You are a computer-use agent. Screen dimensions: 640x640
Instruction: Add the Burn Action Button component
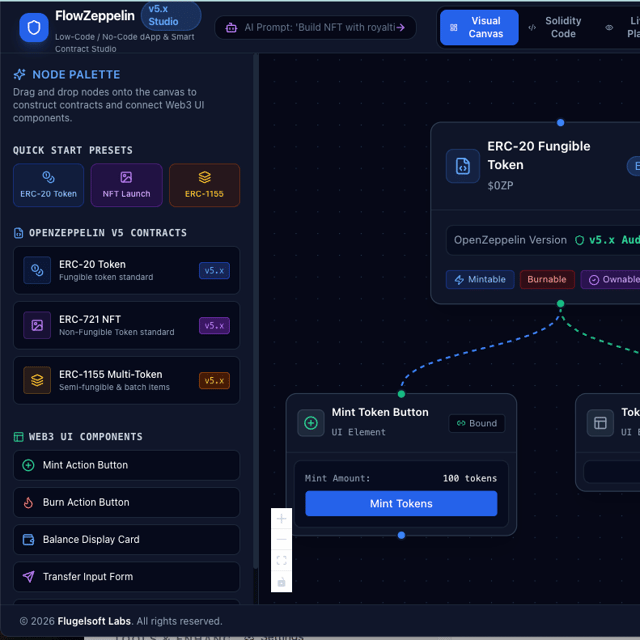point(127,502)
